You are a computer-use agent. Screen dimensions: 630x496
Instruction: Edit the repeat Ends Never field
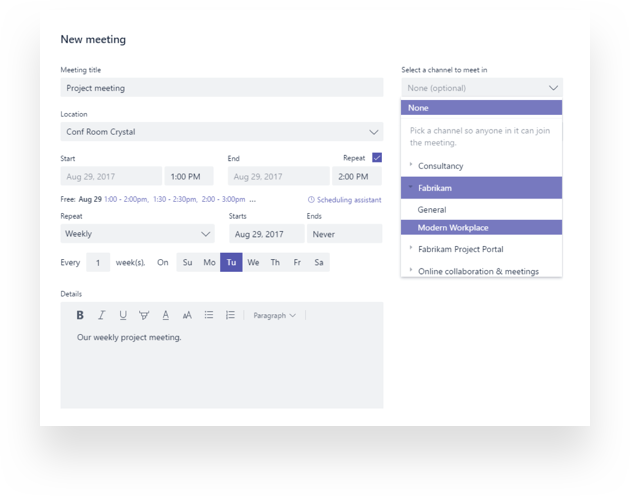344,234
